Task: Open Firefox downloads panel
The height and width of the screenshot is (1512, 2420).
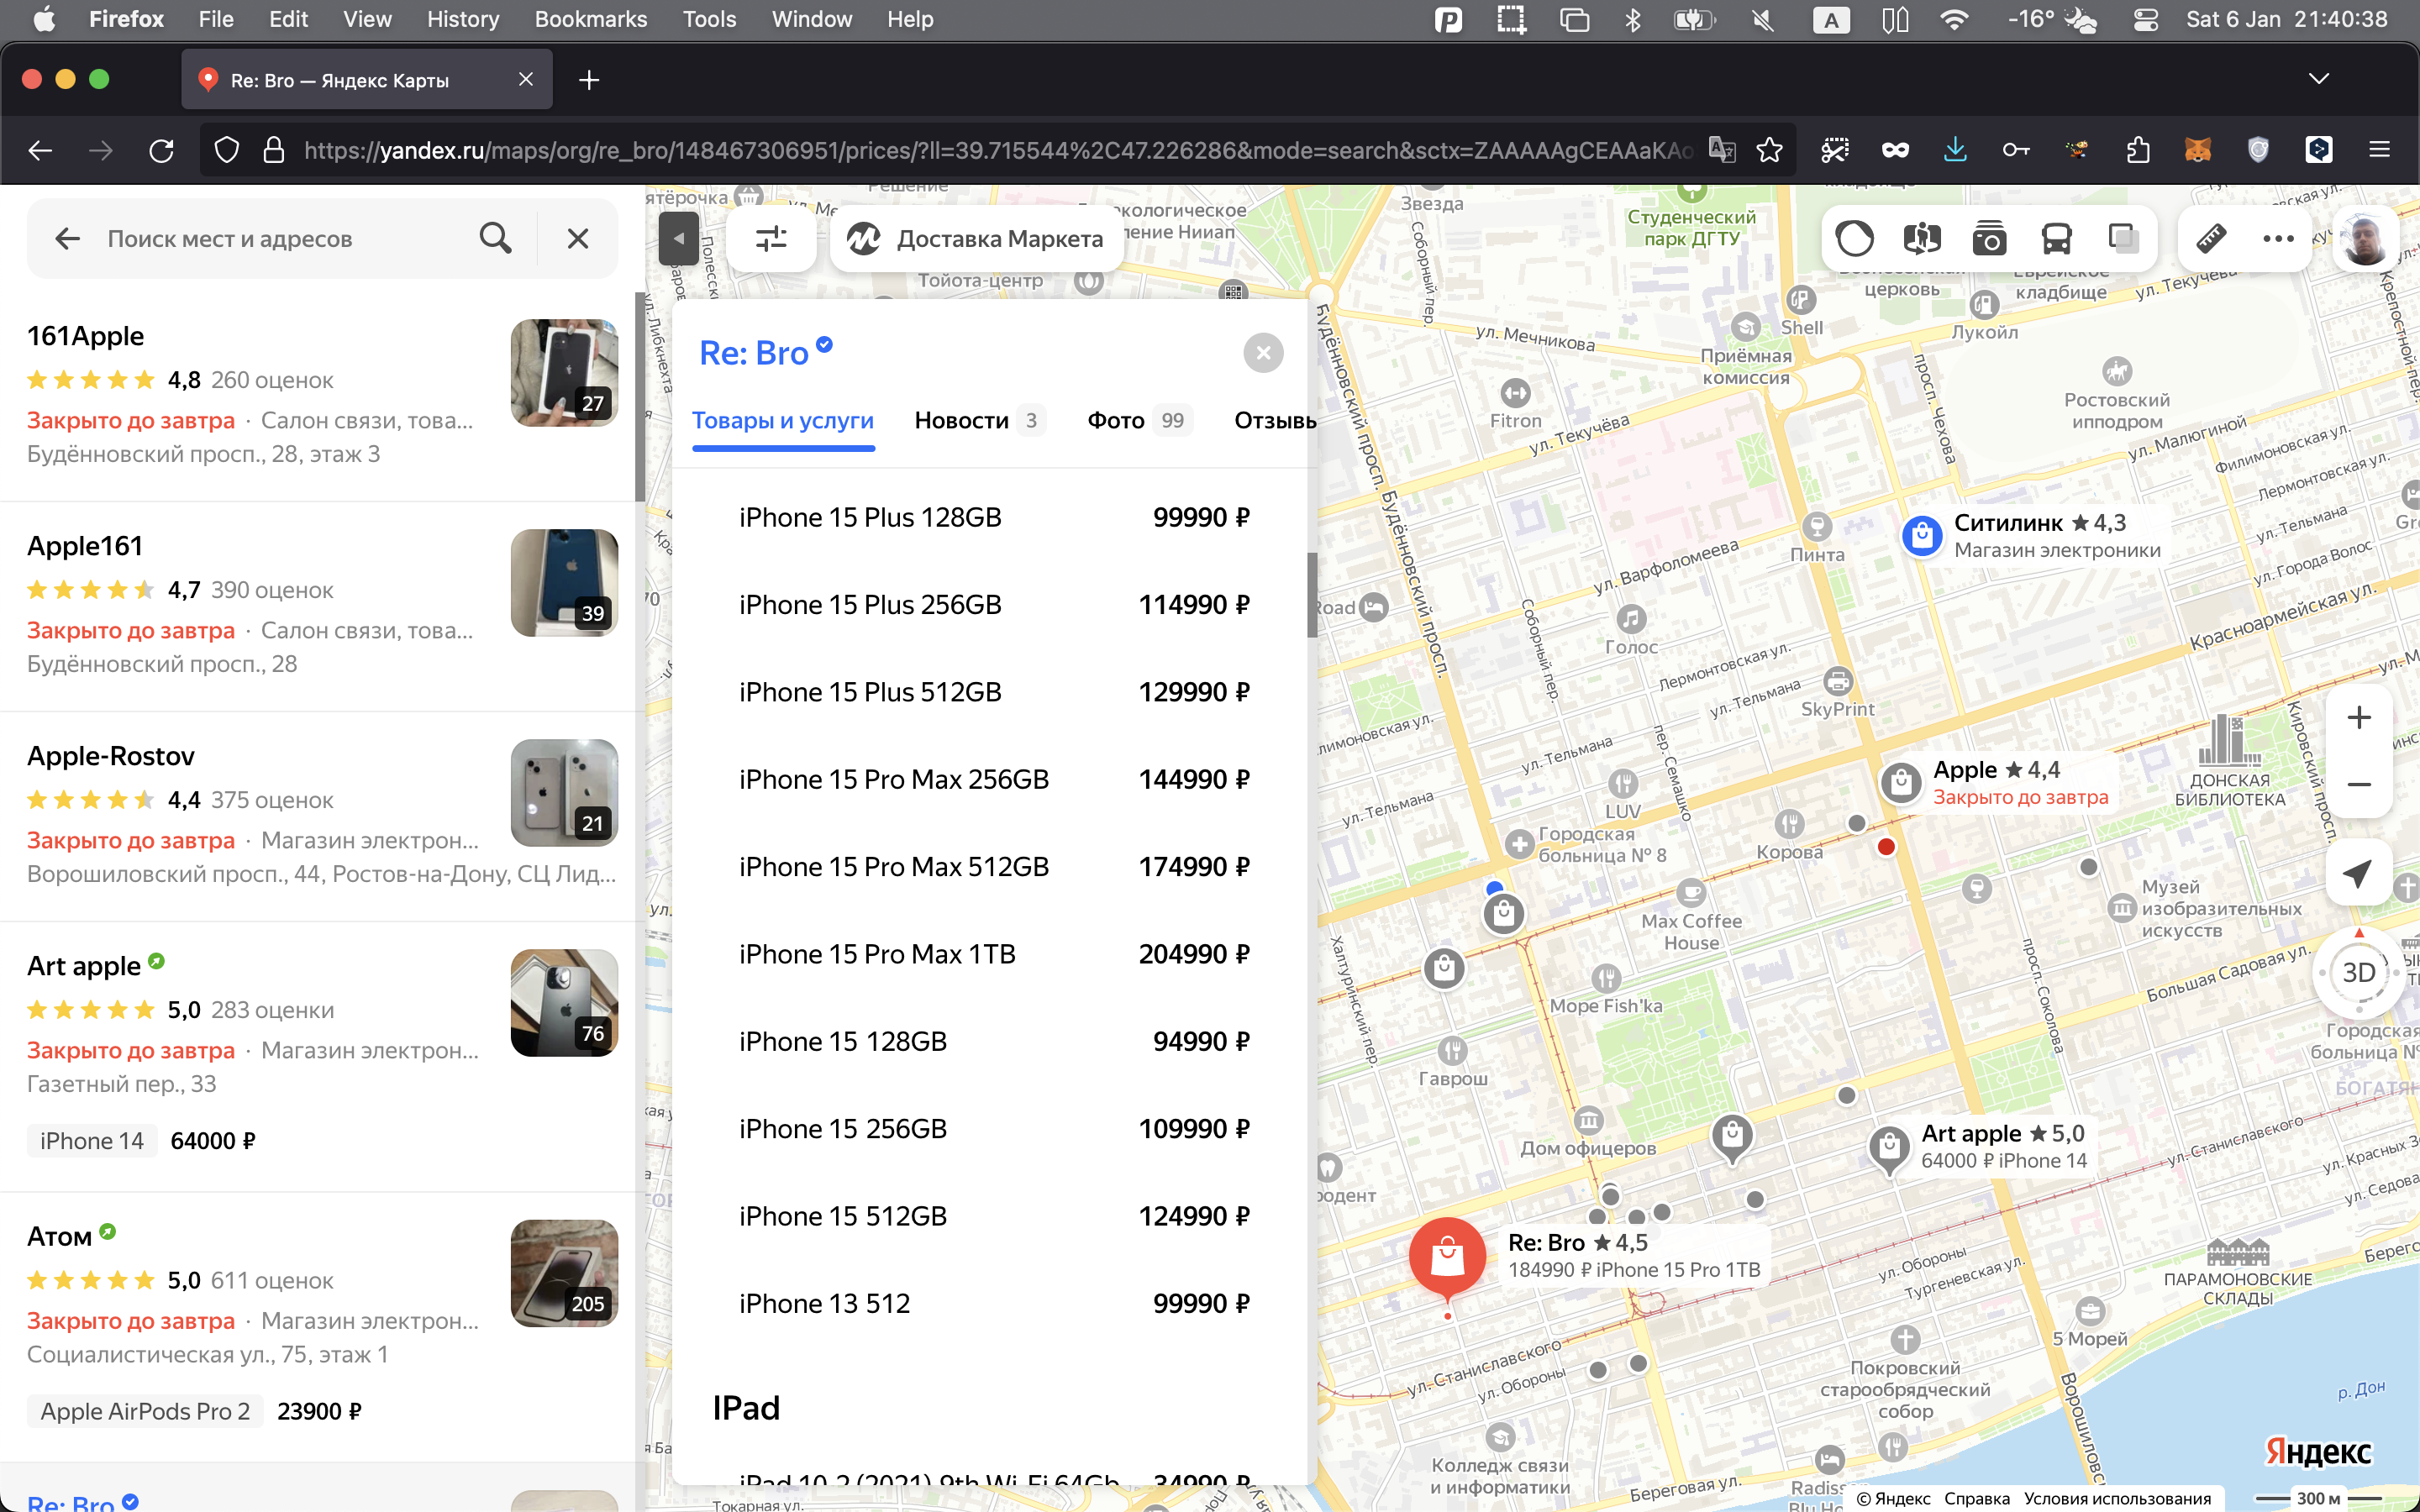Action: tap(1955, 150)
